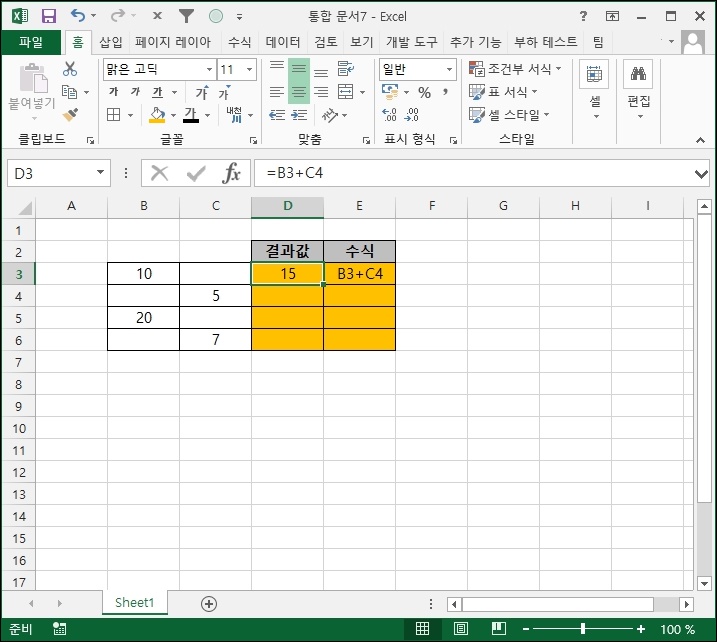Increase the cell indent
This screenshot has width=717, height=642.
(x=299, y=115)
